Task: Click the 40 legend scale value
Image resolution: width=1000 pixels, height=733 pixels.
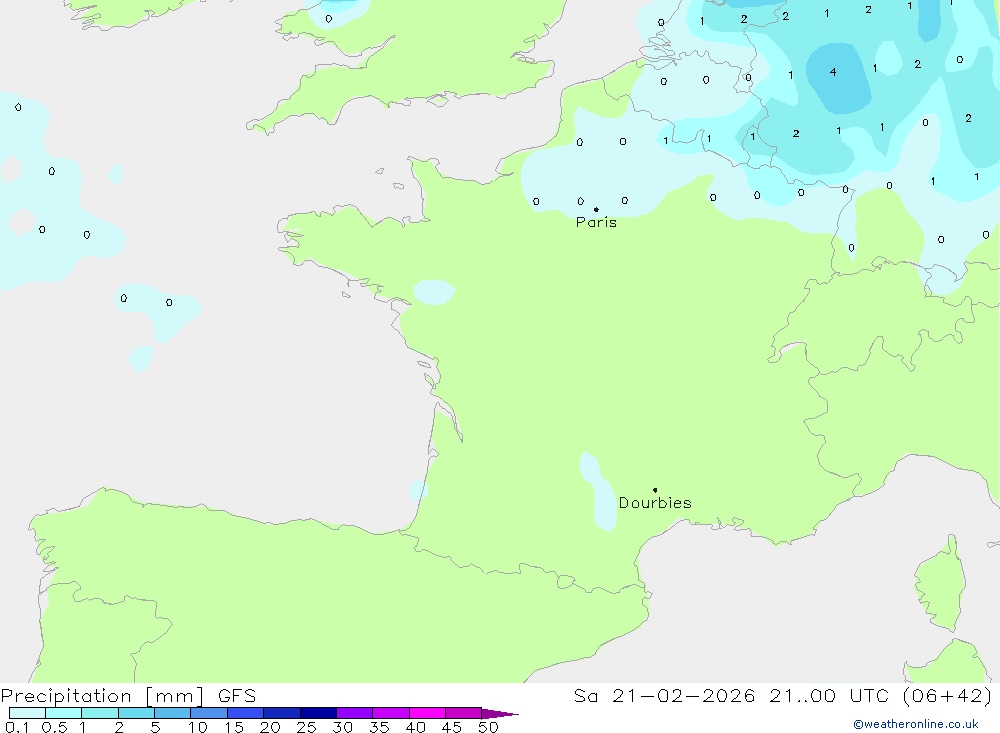Action: [x=416, y=727]
